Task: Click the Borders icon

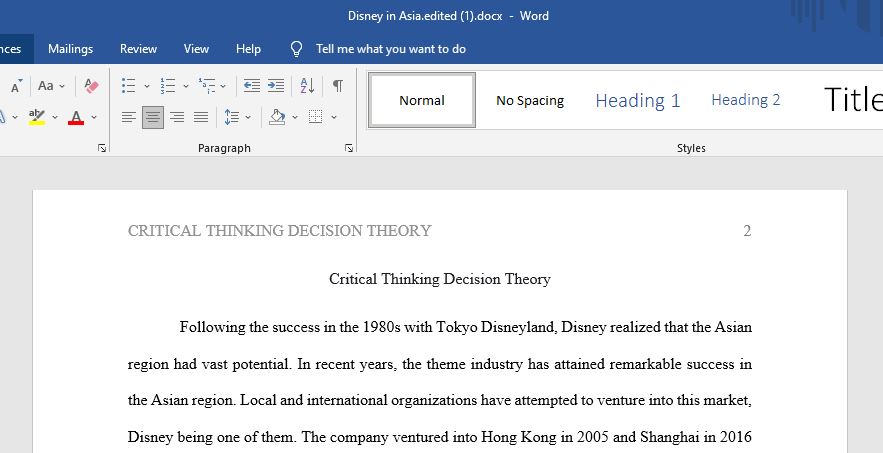Action: pyautogui.click(x=315, y=117)
